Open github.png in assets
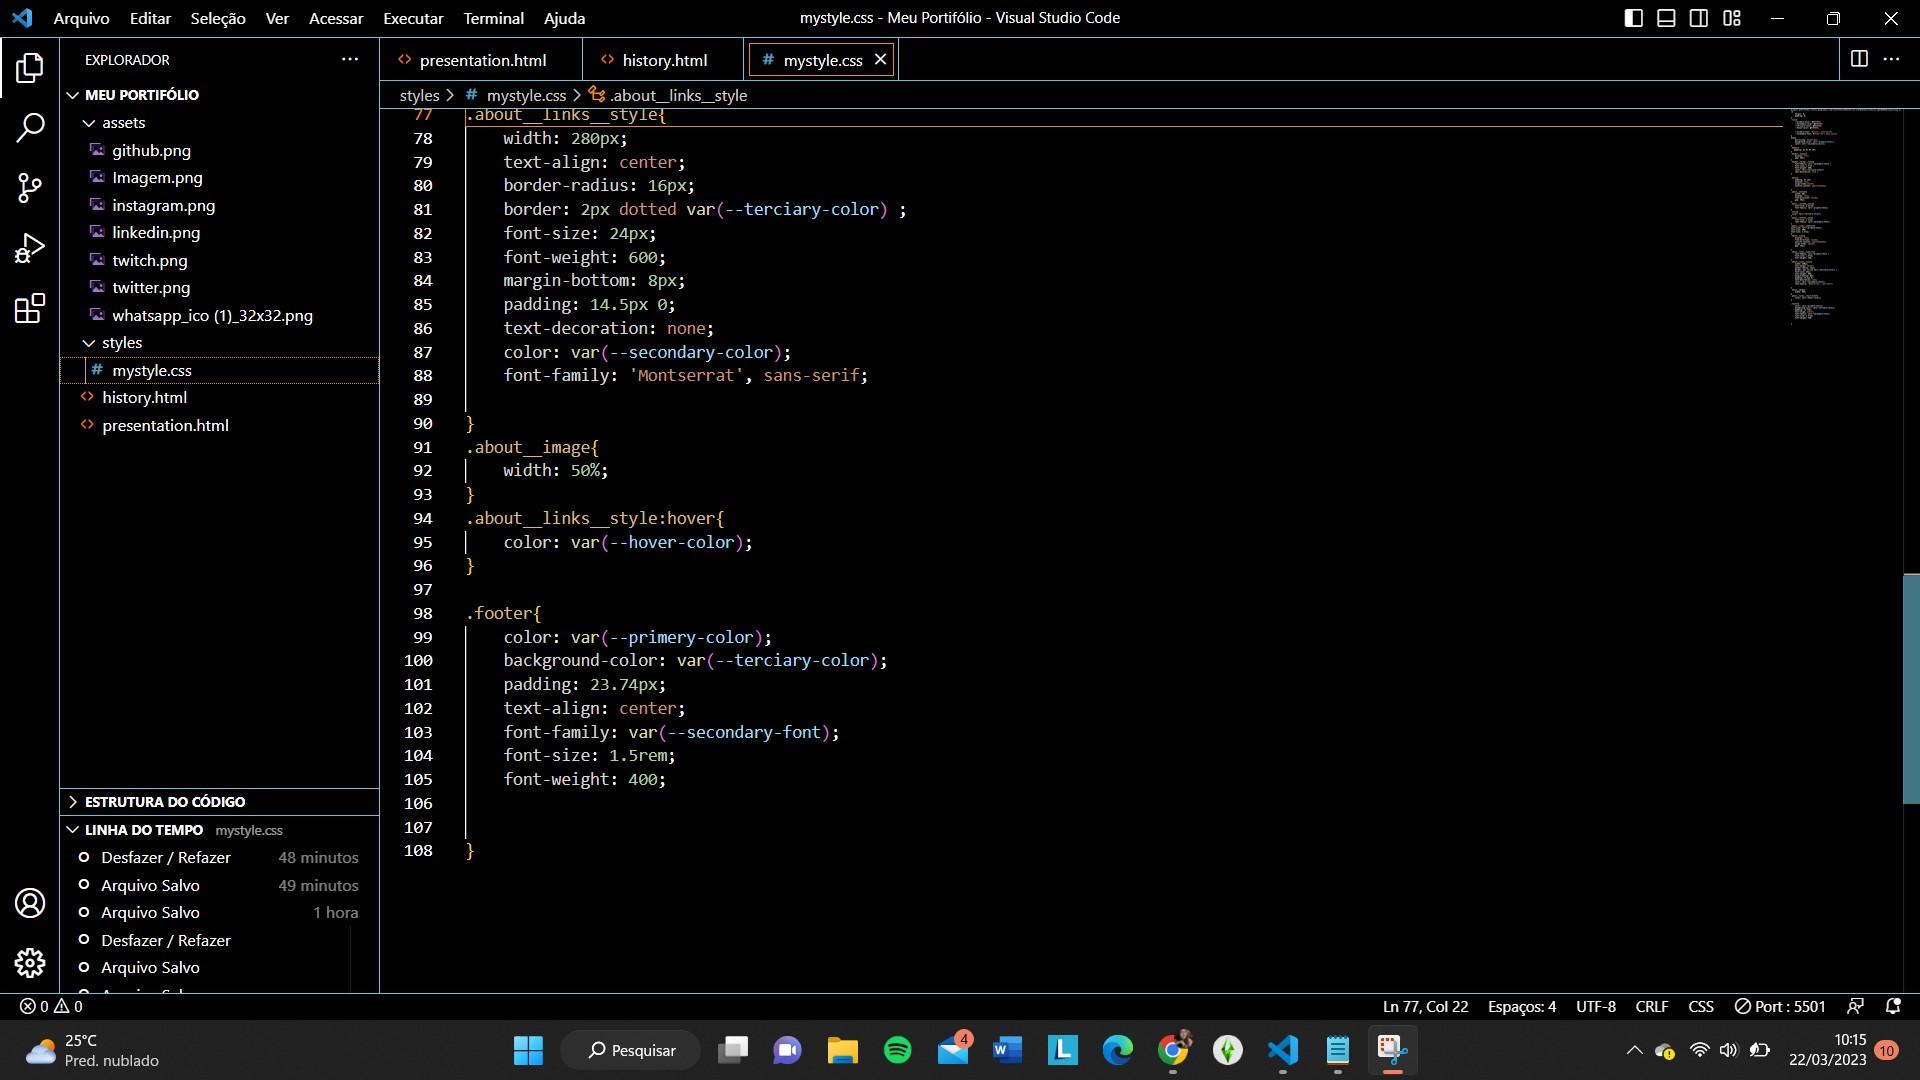 [151, 150]
